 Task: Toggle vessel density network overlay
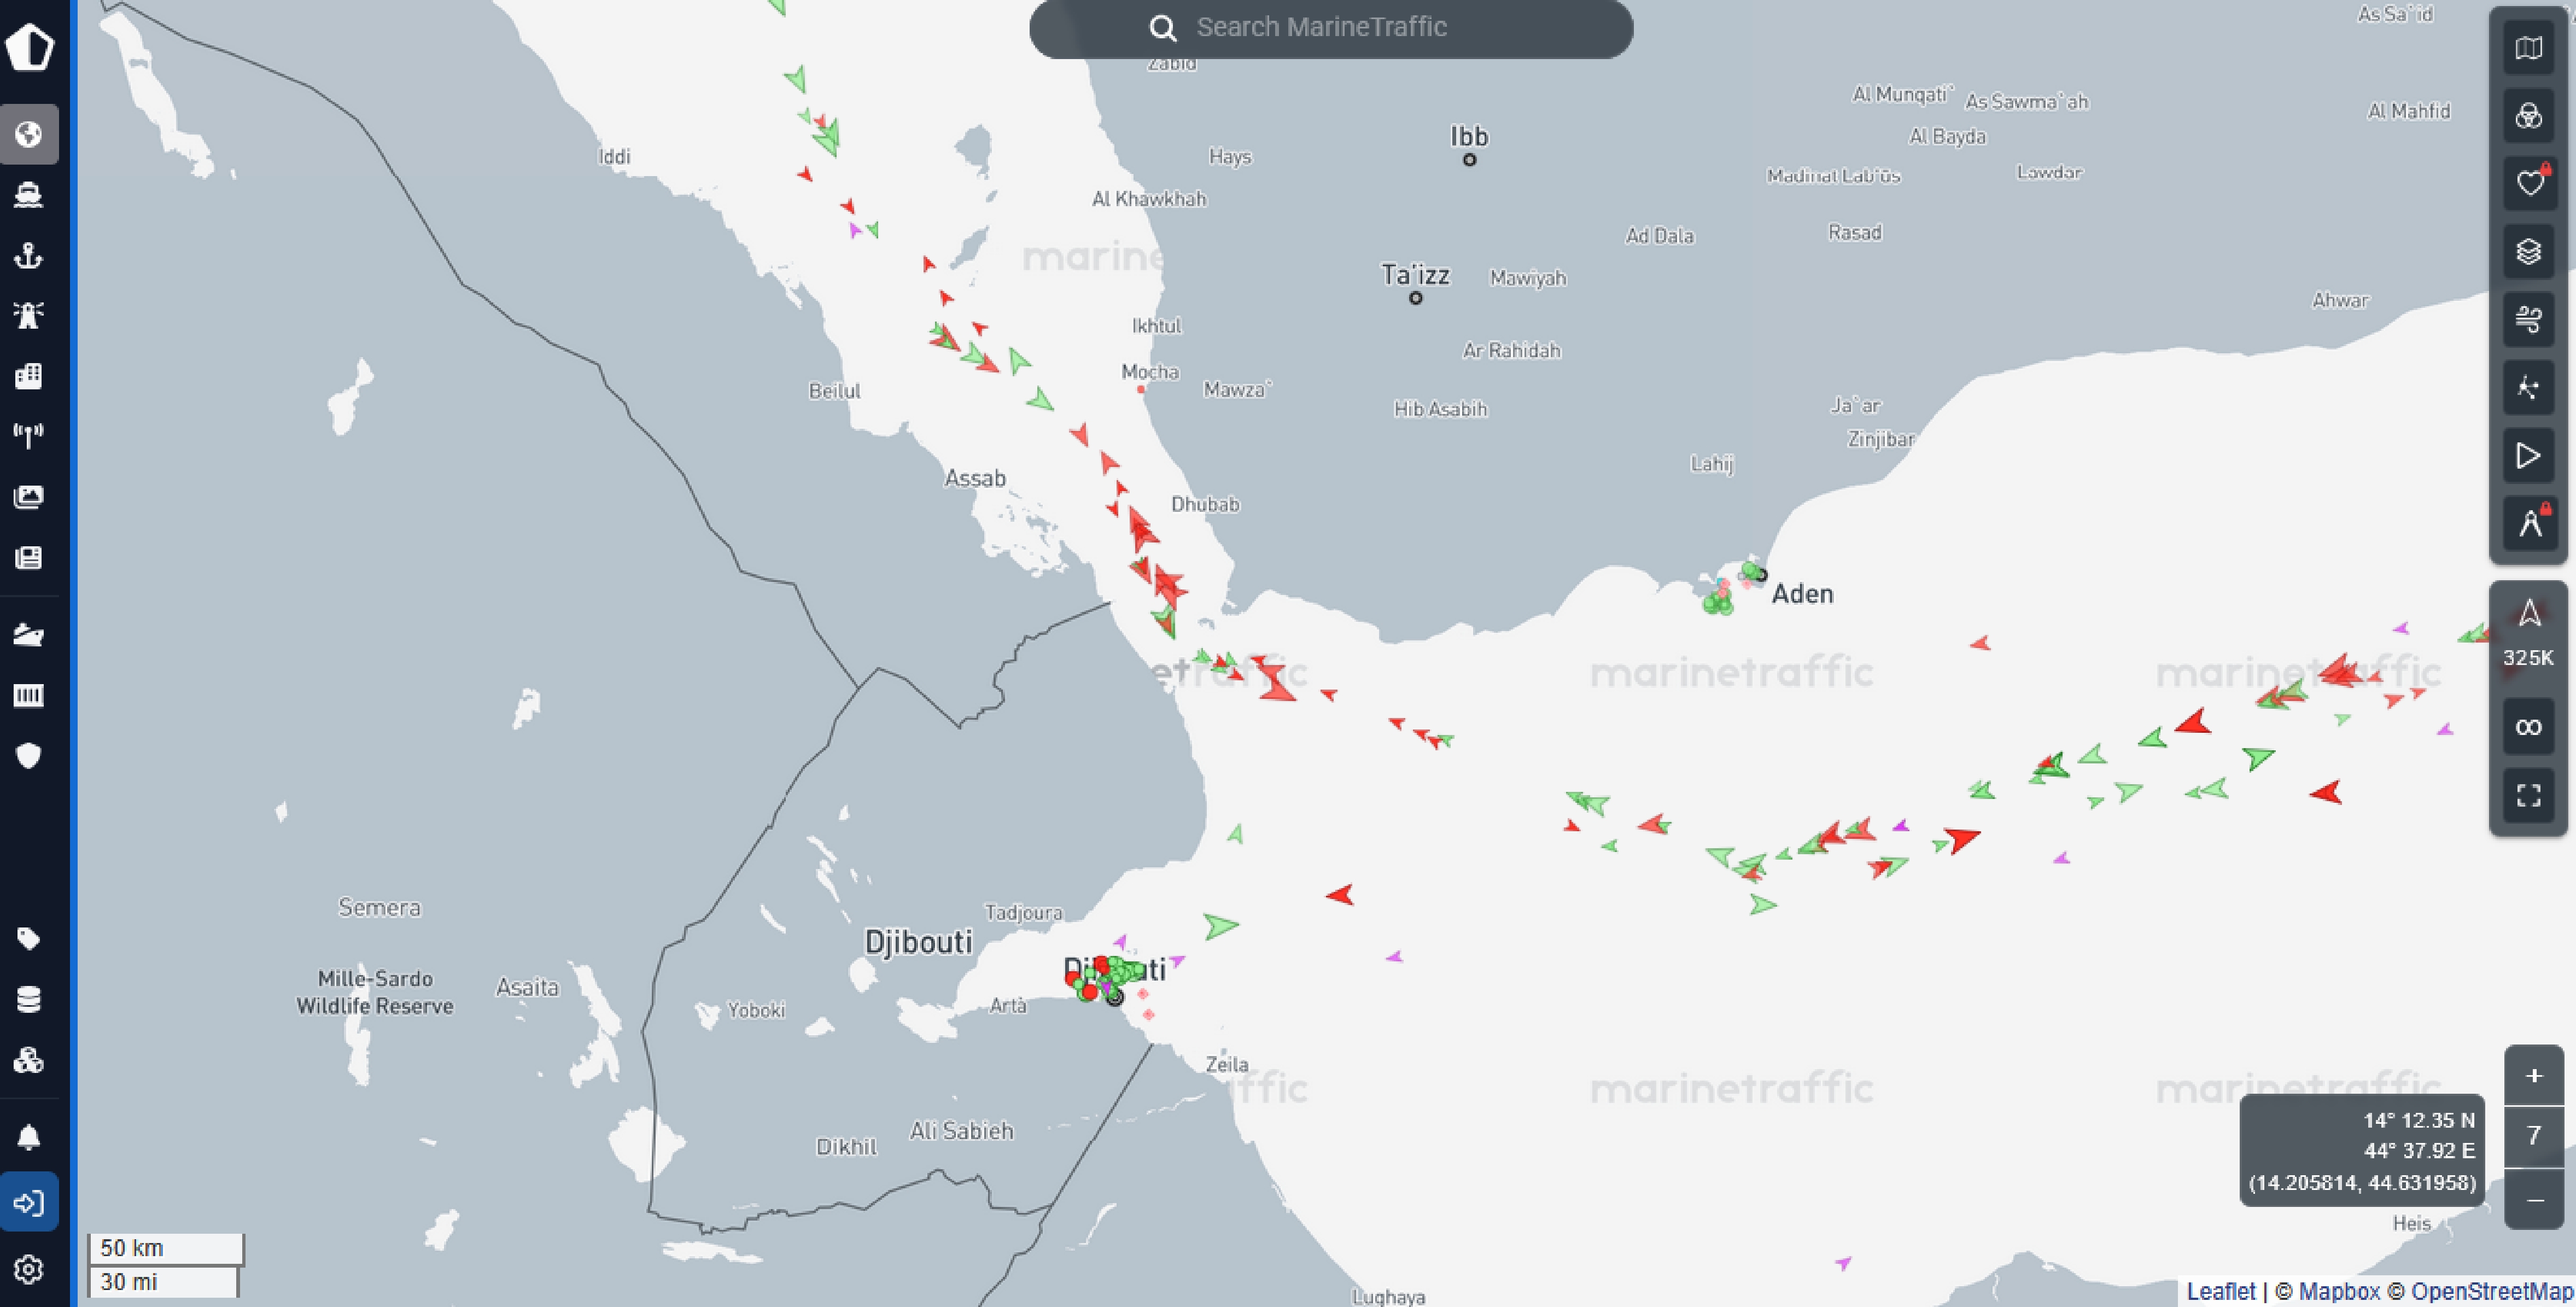click(x=2528, y=387)
